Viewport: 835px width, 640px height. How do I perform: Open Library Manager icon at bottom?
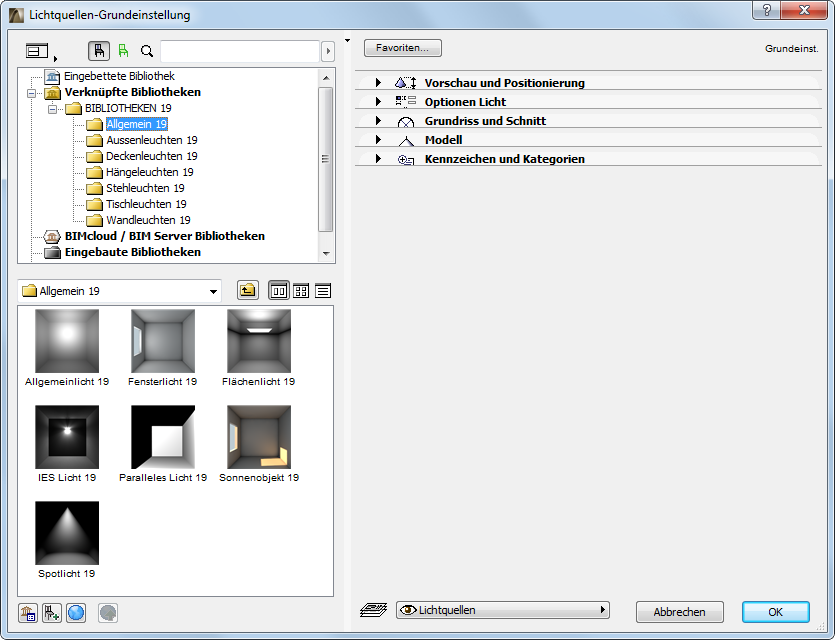[x=28, y=613]
